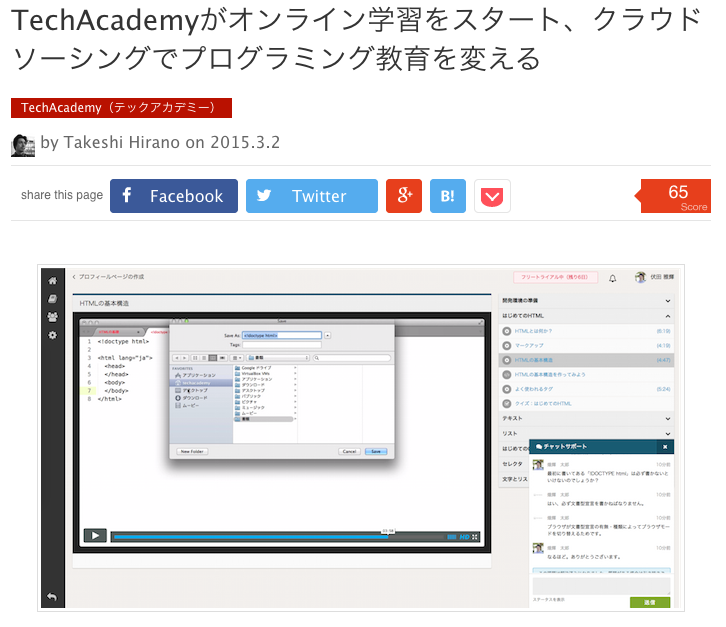
Task: Share article on Facebook
Action: click(174, 196)
